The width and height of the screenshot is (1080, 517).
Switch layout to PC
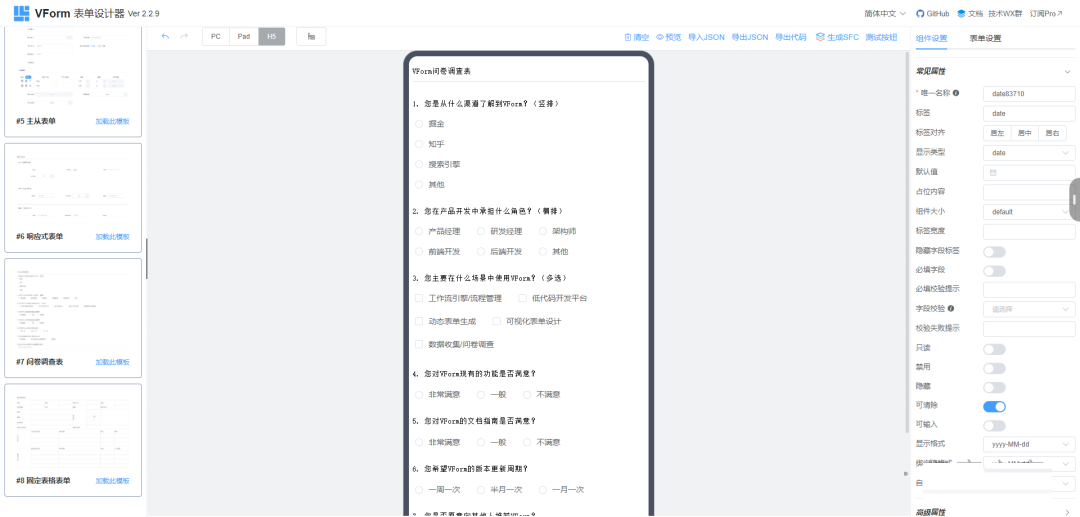pyautogui.click(x=216, y=36)
